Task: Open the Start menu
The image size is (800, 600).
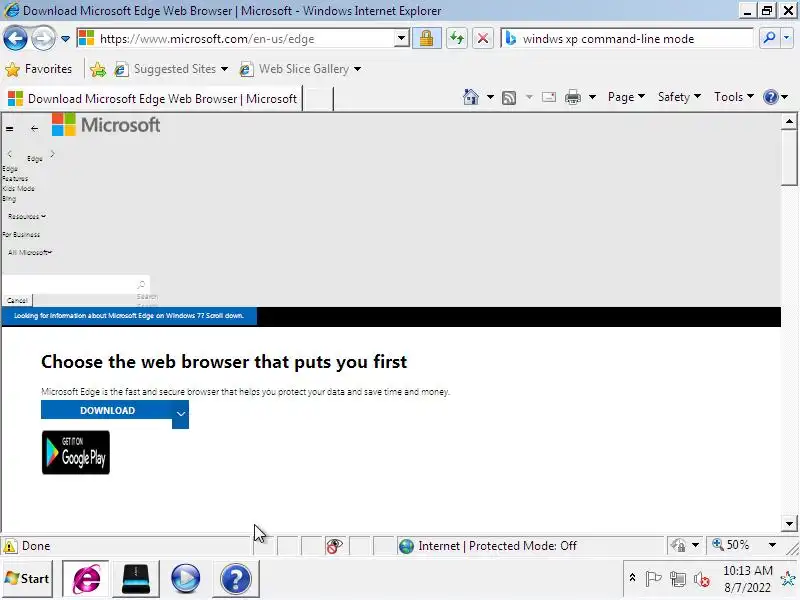Action: coord(28,579)
